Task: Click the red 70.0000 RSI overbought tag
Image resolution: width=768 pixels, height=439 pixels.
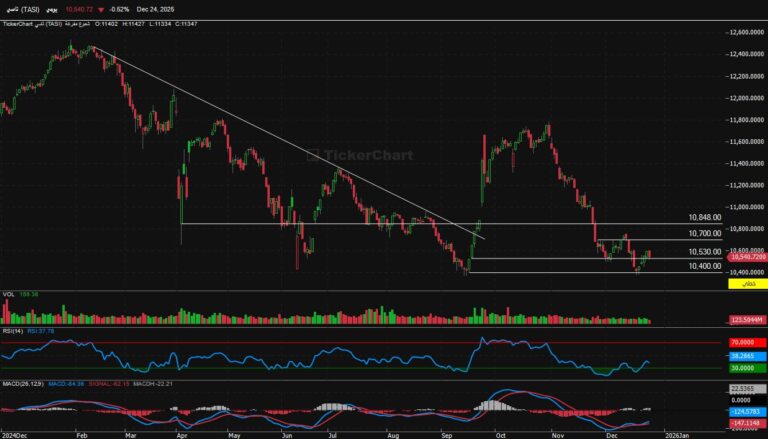Action: click(745, 342)
